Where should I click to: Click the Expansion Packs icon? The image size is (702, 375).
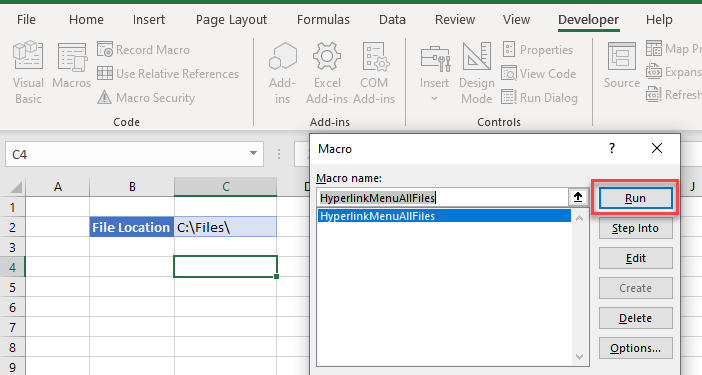tap(654, 72)
